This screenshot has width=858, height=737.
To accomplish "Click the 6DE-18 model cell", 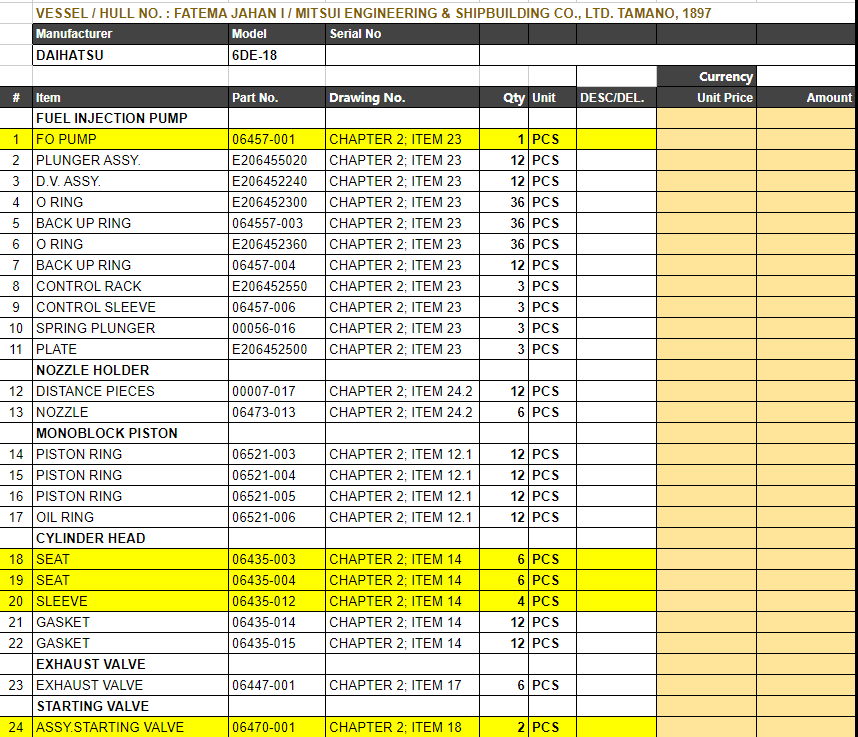I will pyautogui.click(x=276, y=55).
